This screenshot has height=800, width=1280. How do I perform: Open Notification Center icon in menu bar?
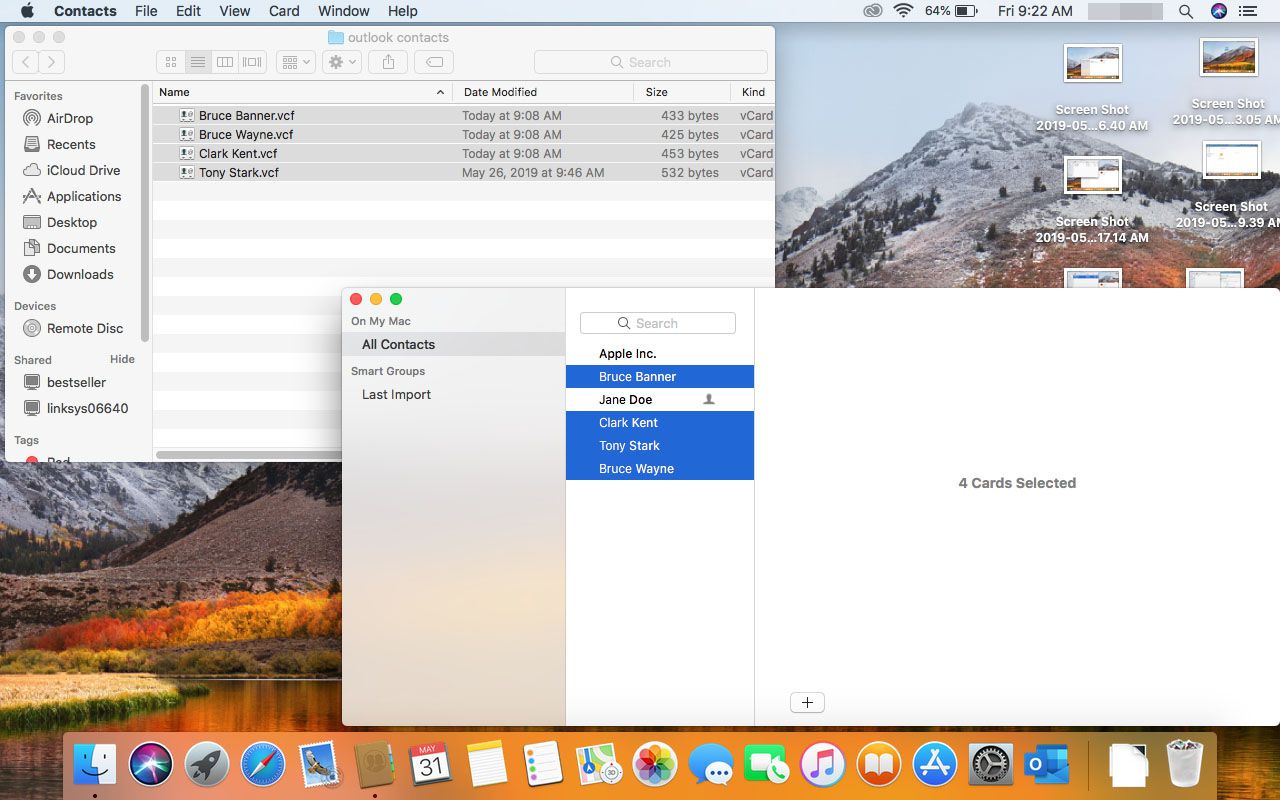(x=1250, y=11)
